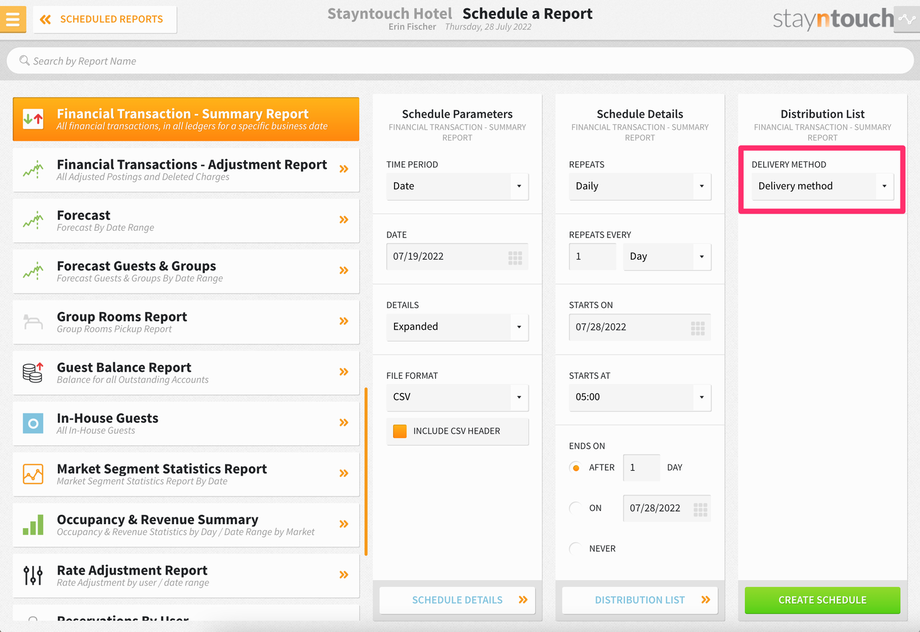Open the hamburger main menu
This screenshot has width=920, height=632.
[12, 19]
